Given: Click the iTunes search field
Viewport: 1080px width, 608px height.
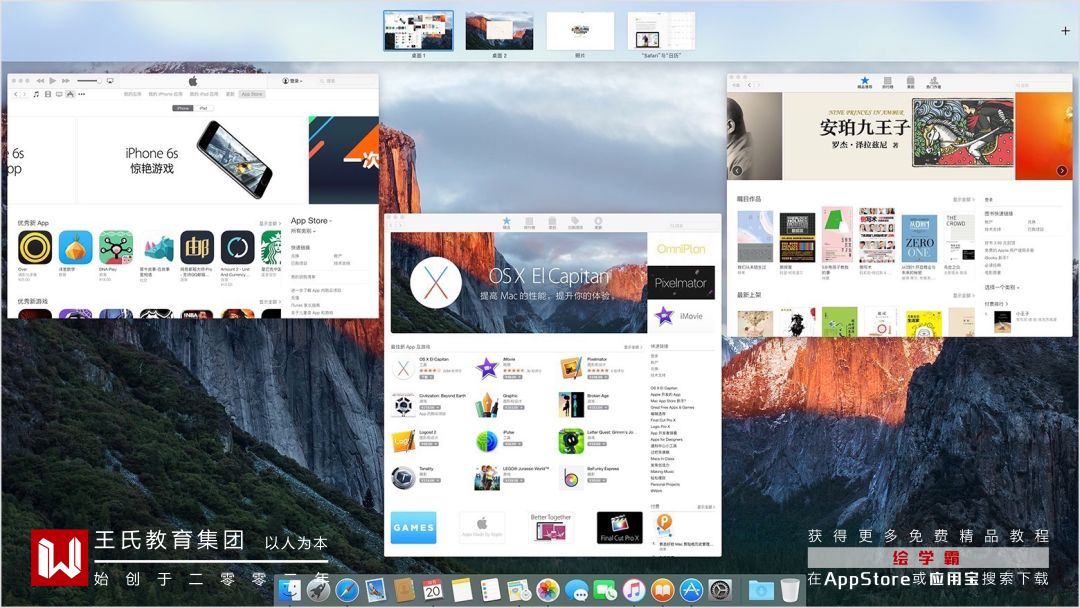Looking at the screenshot, I should (346, 81).
